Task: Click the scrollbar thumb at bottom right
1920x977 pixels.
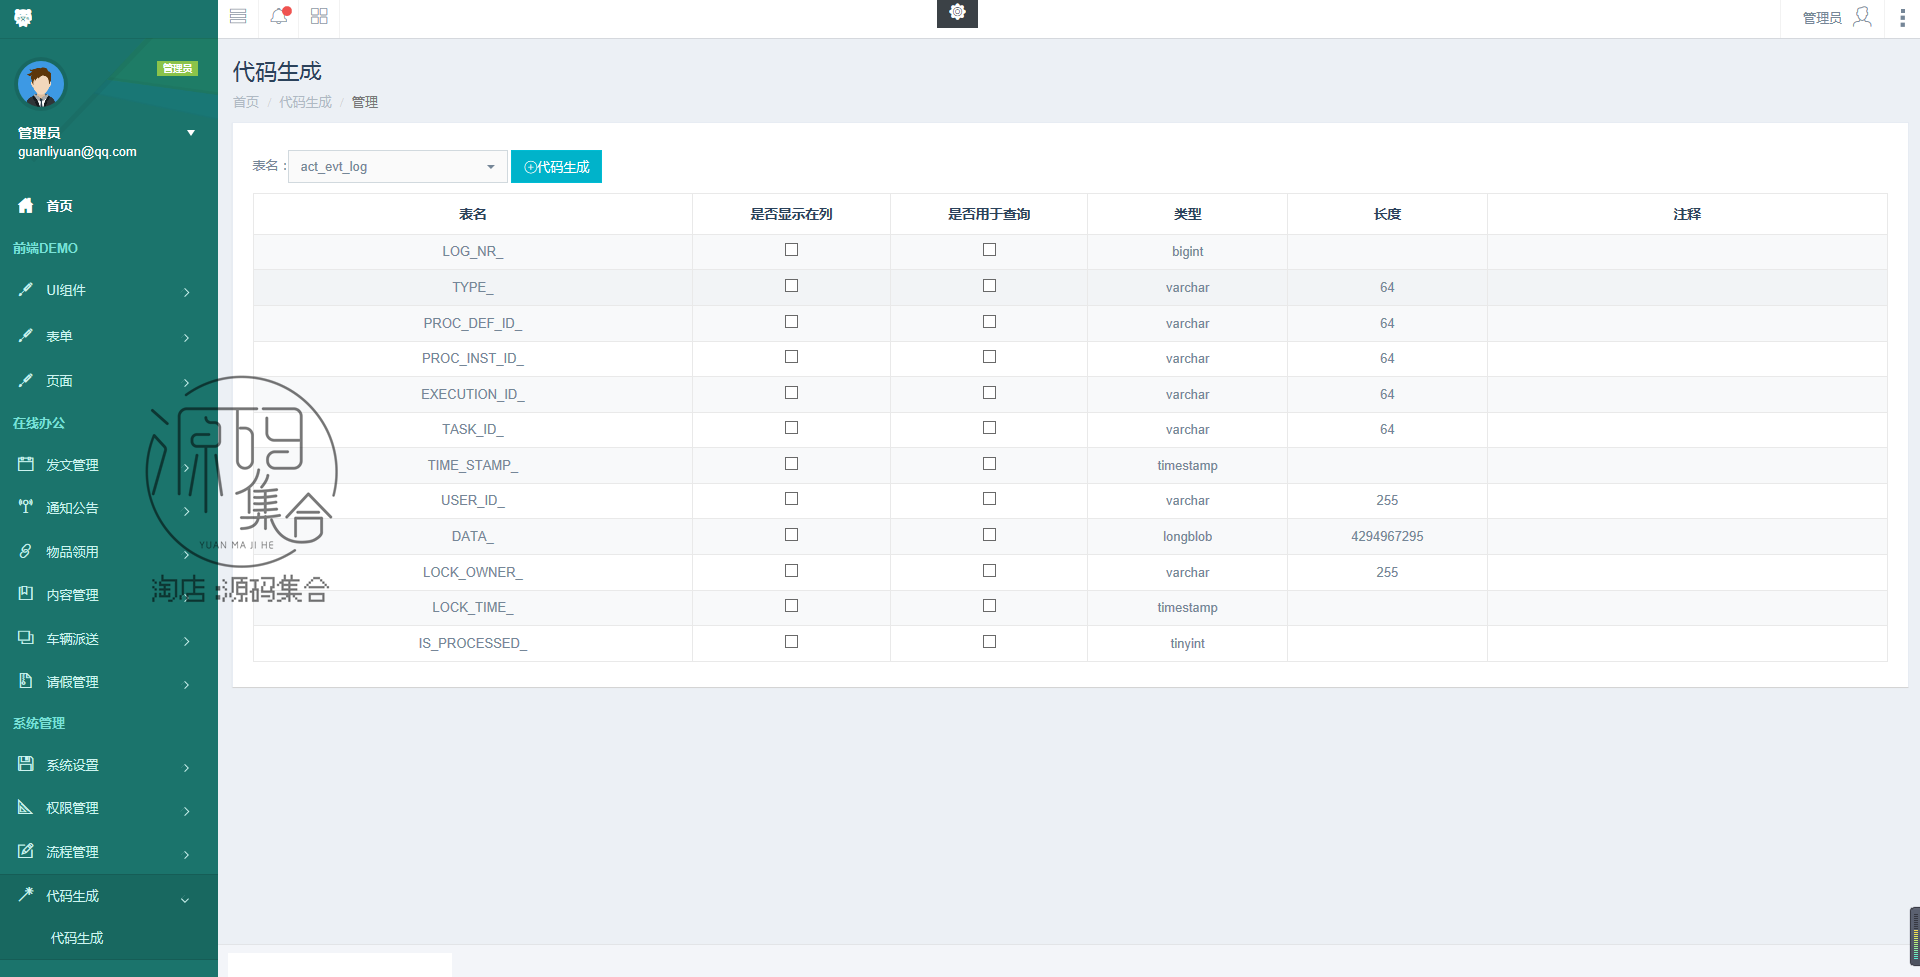Action: [1914, 936]
